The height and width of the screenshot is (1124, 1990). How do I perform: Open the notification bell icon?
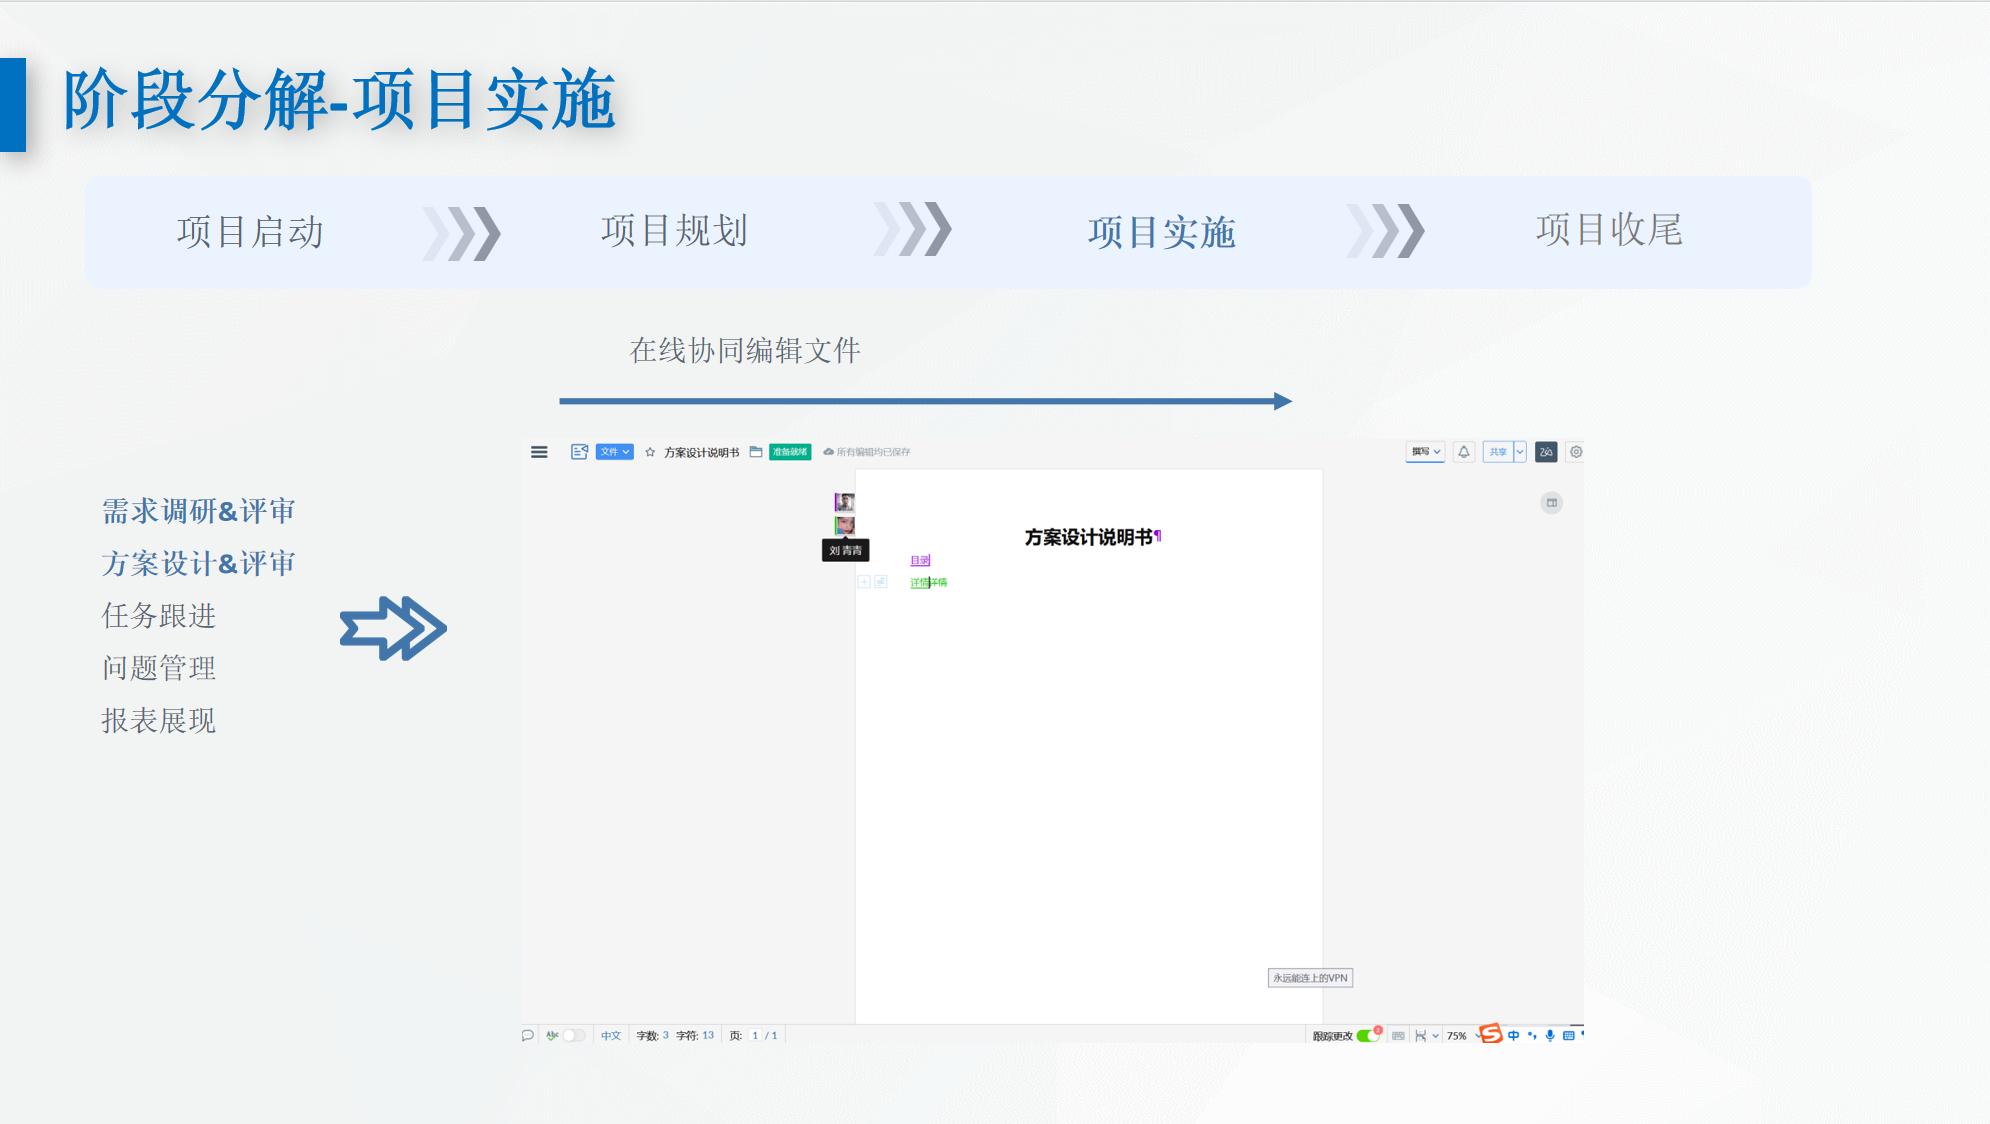(1463, 452)
